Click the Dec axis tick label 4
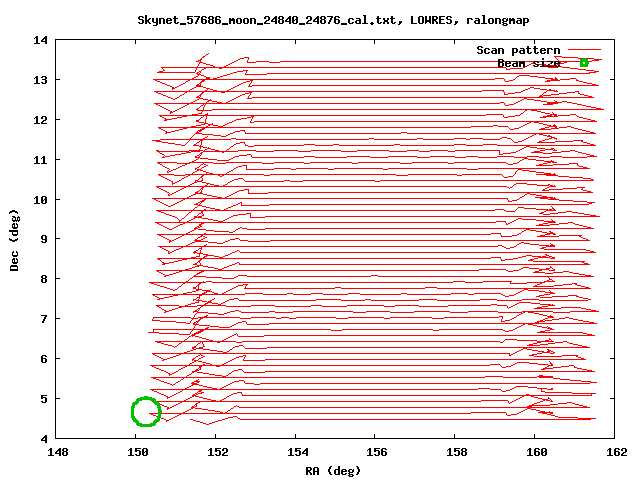 44,439
